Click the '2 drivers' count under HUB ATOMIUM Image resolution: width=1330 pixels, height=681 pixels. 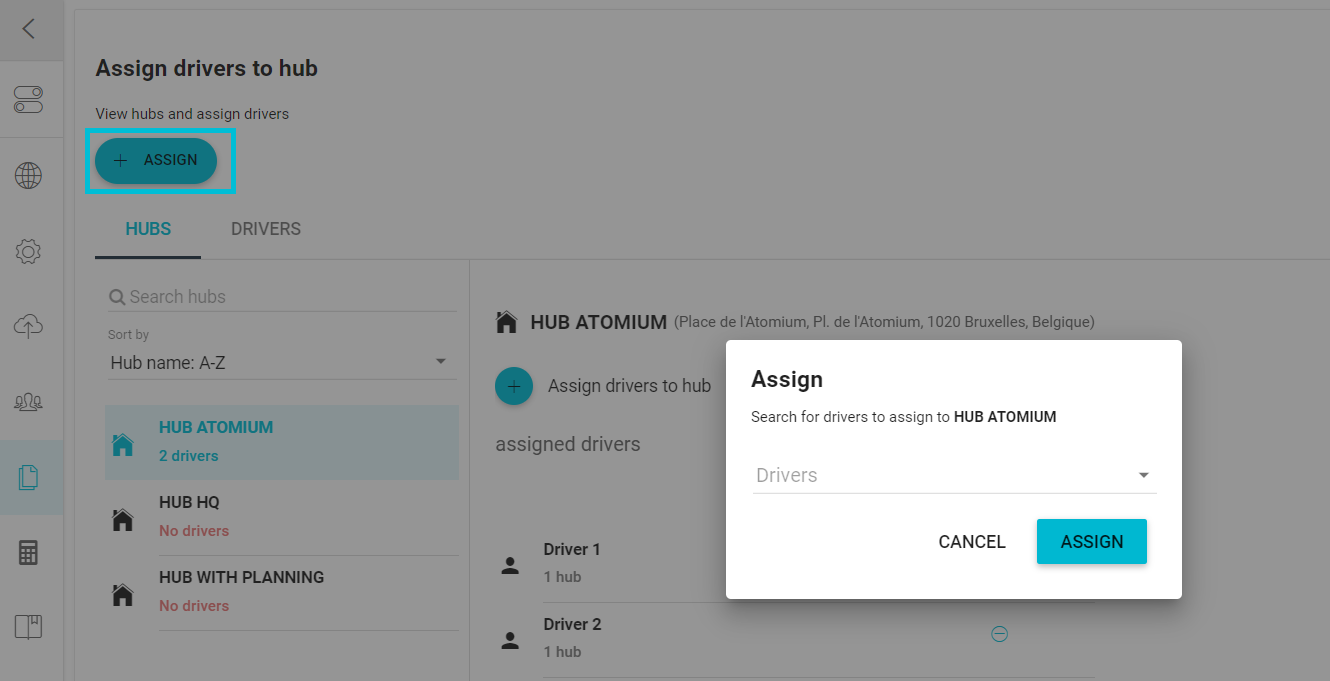188,456
